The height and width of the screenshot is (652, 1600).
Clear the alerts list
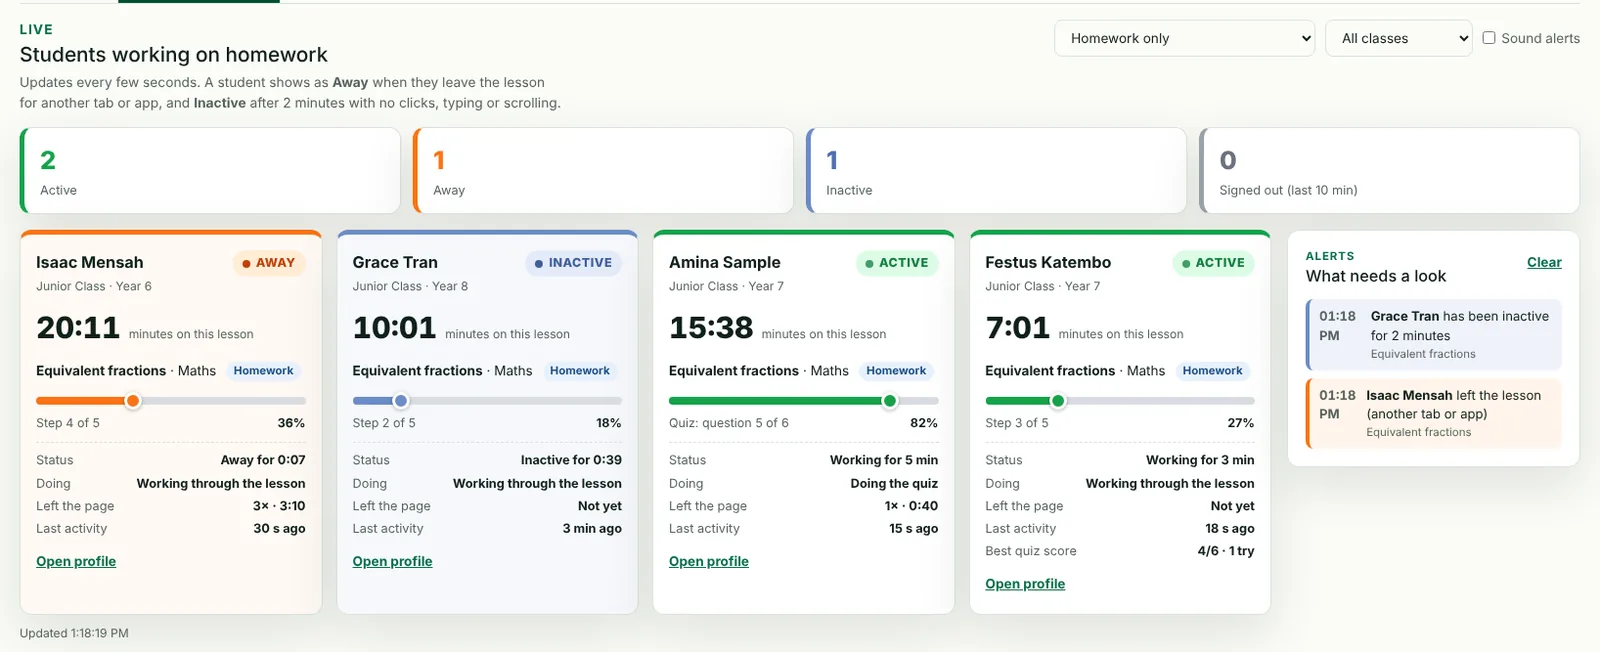(1544, 262)
